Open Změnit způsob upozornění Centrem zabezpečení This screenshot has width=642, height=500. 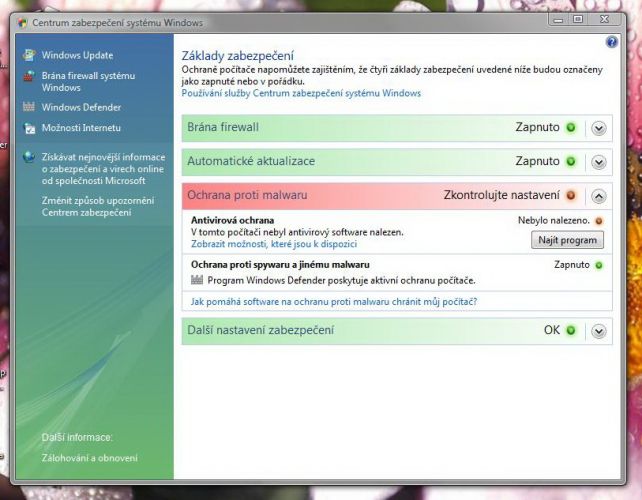(98, 206)
